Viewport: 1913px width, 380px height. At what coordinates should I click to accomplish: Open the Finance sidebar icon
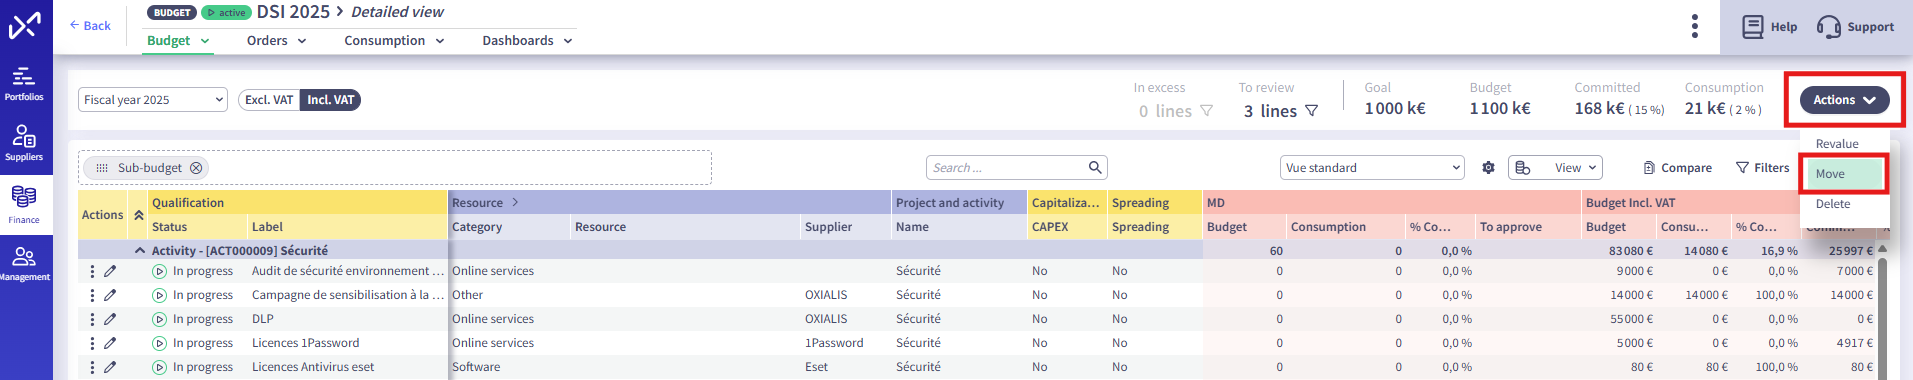click(24, 204)
